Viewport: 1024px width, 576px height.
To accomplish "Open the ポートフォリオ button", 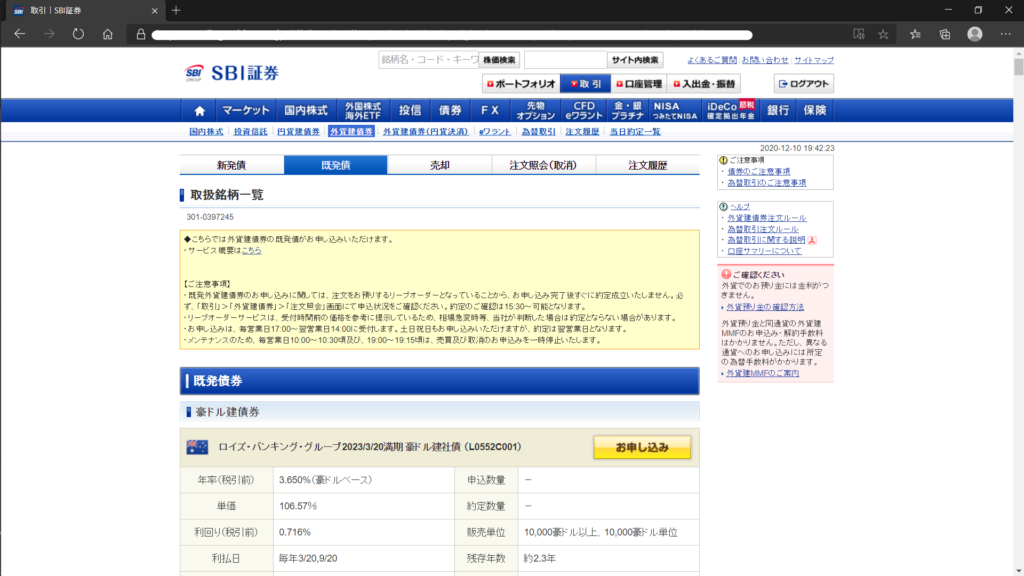I will pyautogui.click(x=520, y=84).
